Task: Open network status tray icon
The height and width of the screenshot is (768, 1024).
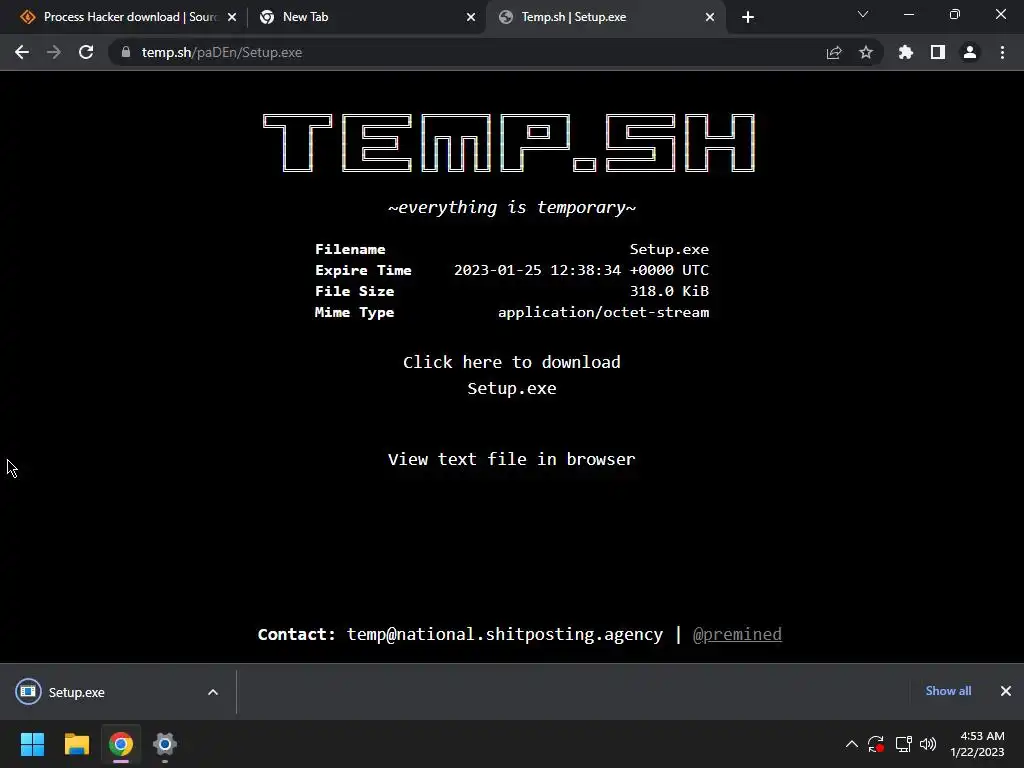Action: tap(903, 744)
